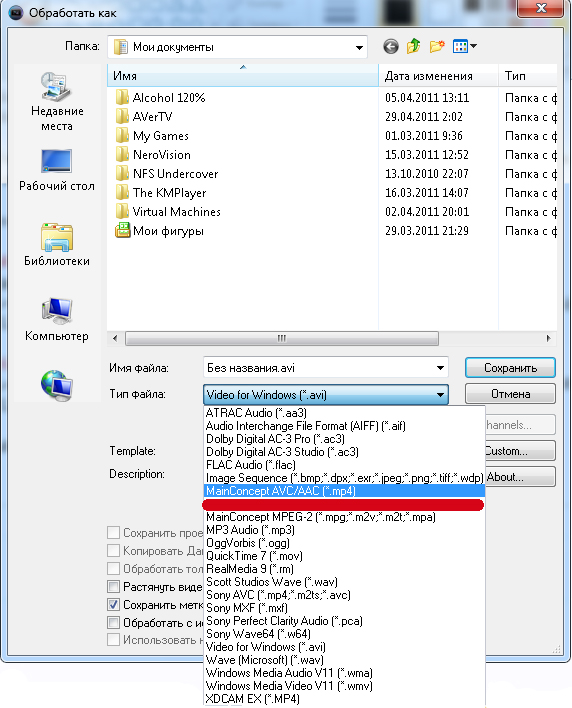This screenshot has height=708, width=572.
Task: Open the network globe icon in sidebar
Action: click(57, 385)
